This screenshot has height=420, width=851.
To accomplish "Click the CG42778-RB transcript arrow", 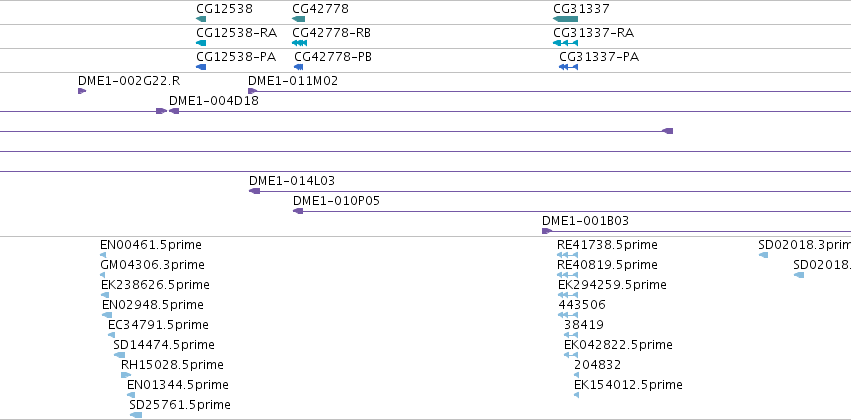I will pos(300,43).
